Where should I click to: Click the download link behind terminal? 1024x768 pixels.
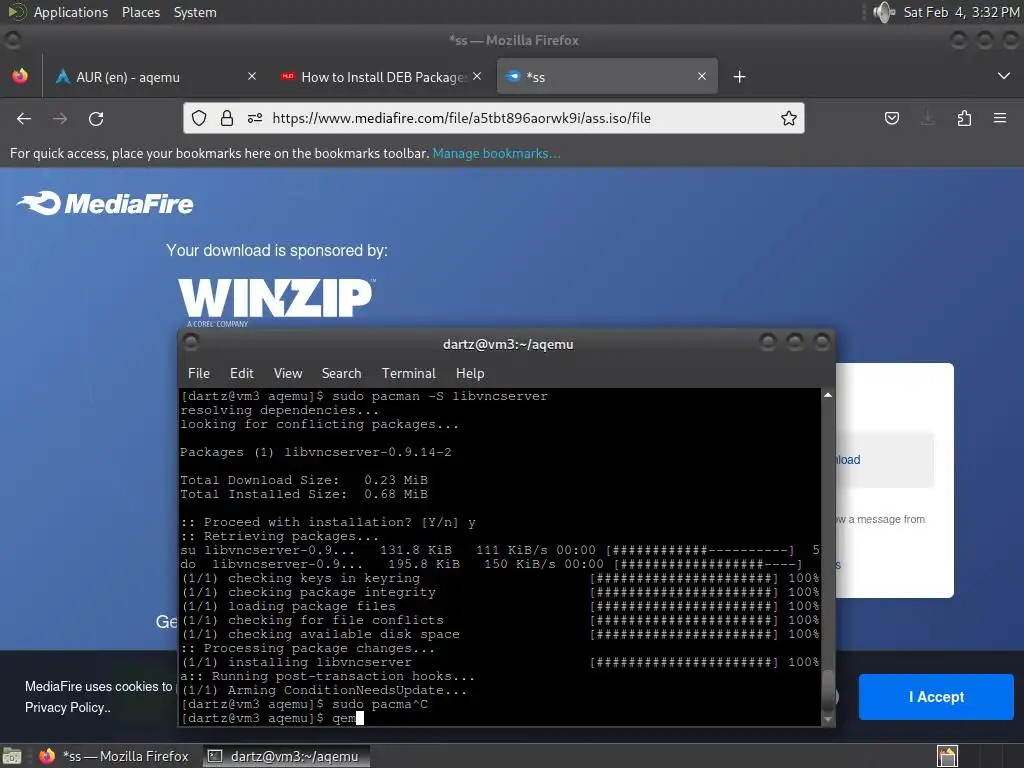(848, 460)
